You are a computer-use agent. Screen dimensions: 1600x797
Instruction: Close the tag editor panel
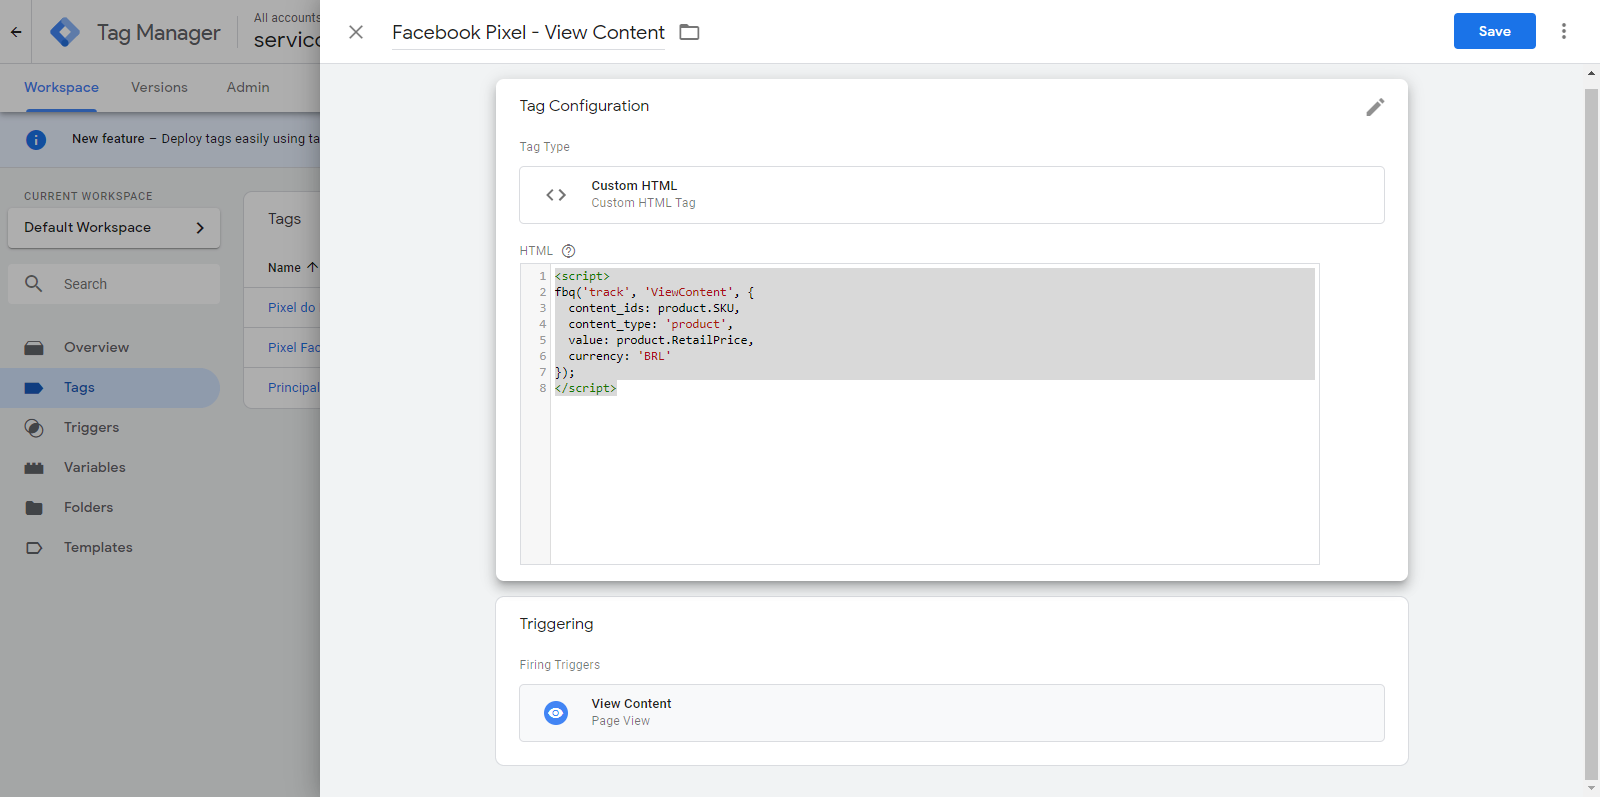point(355,32)
